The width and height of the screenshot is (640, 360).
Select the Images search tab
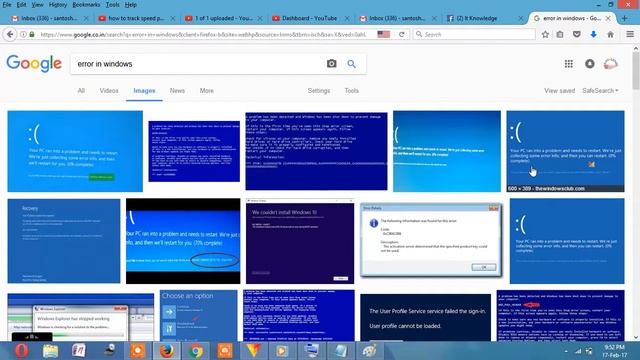[144, 91]
